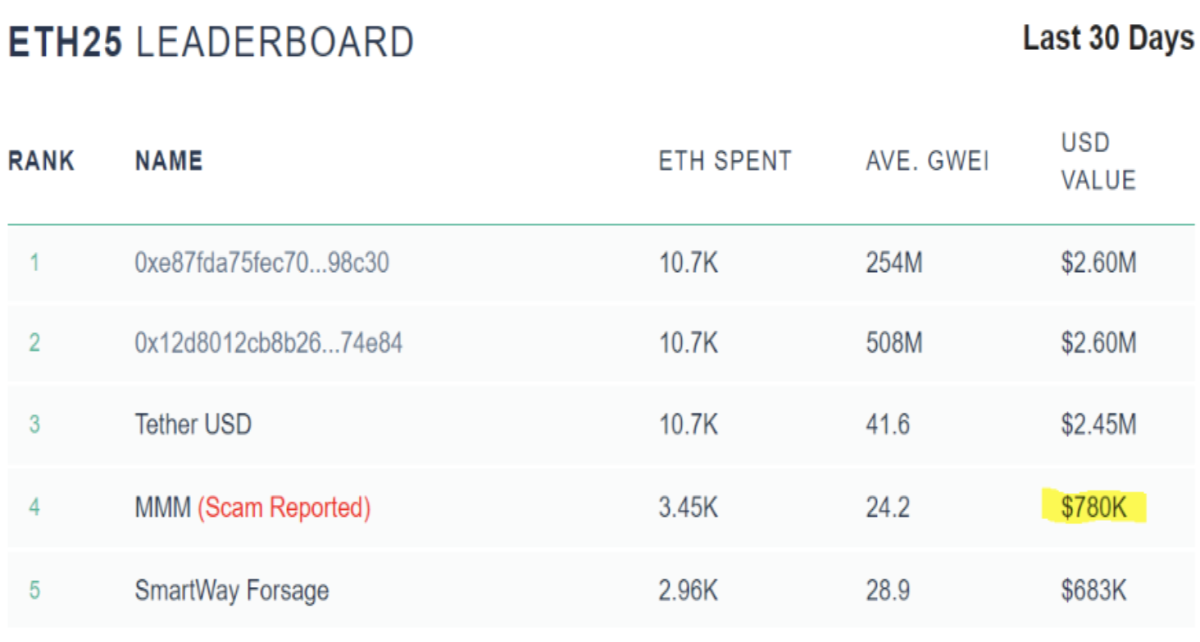The image size is (1200, 642).
Task: Select the Last 30 Days period
Action: point(1108,39)
